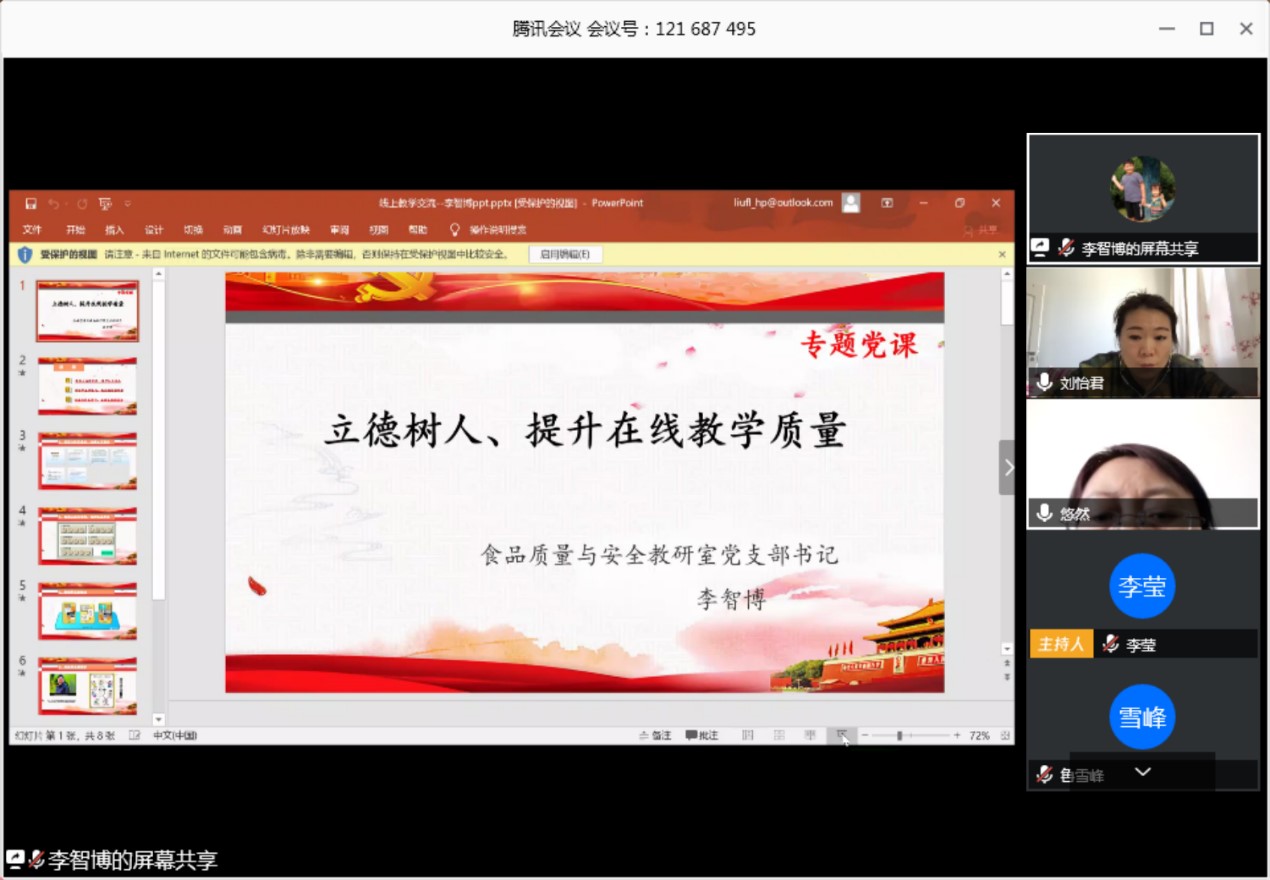Open Customize Quick Access Toolbar dropdown
The height and width of the screenshot is (880, 1270).
(127, 204)
